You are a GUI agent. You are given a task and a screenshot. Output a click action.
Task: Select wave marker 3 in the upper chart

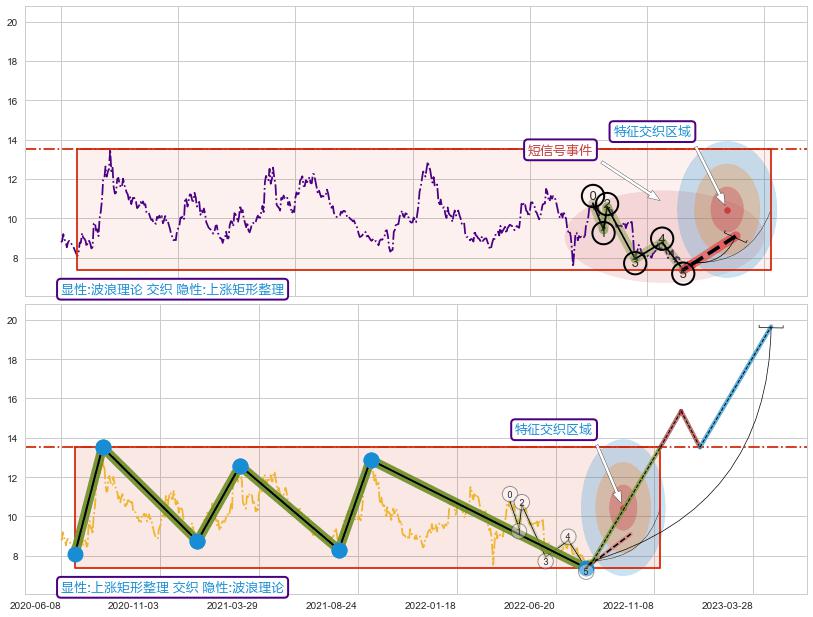[x=635, y=263]
